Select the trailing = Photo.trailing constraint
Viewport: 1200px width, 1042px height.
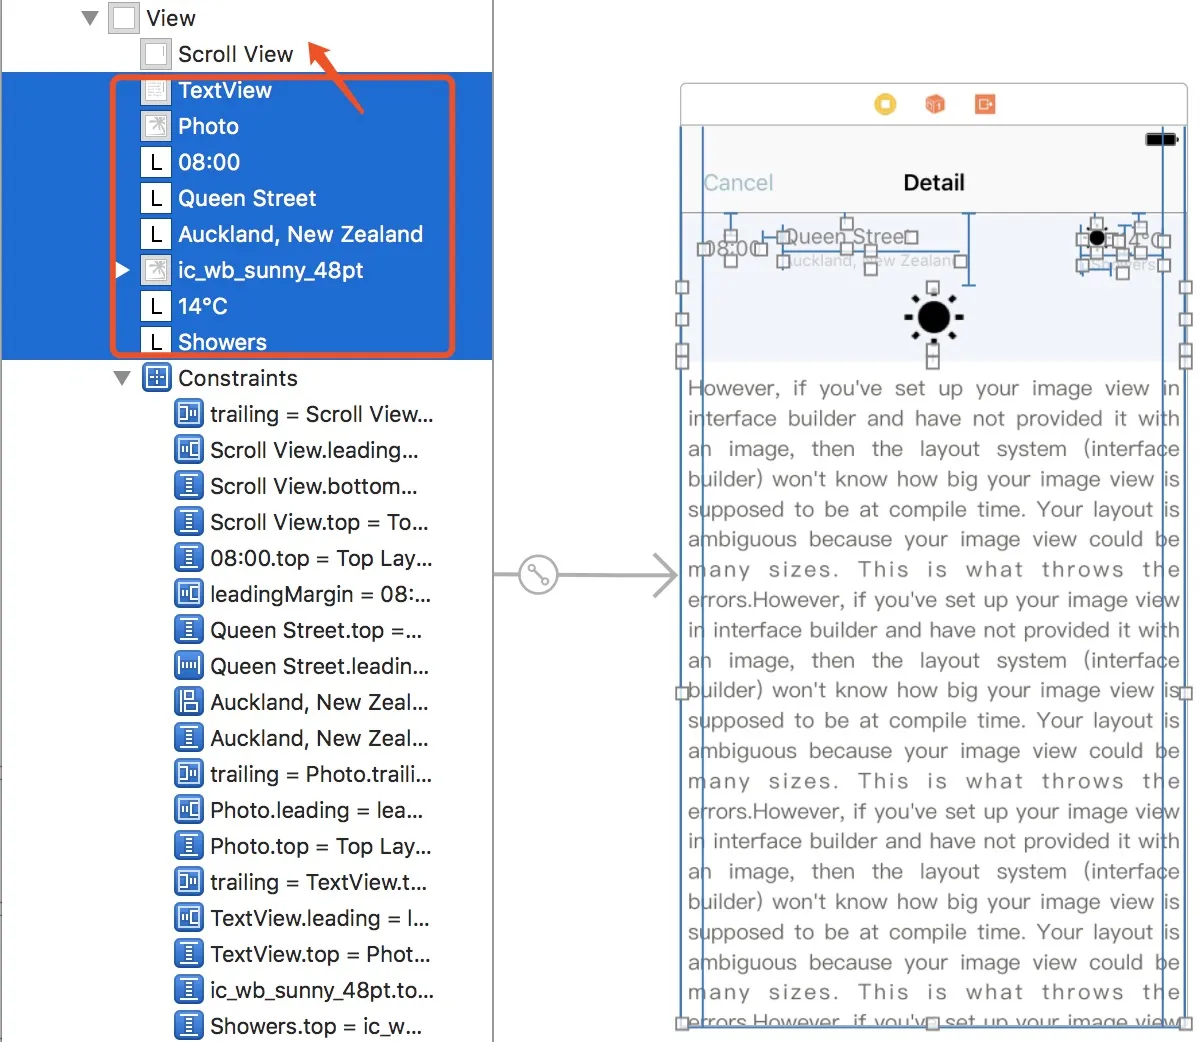(x=246, y=774)
